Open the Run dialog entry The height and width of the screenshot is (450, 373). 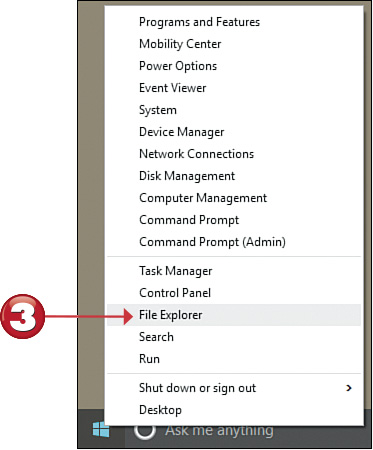click(x=233, y=359)
